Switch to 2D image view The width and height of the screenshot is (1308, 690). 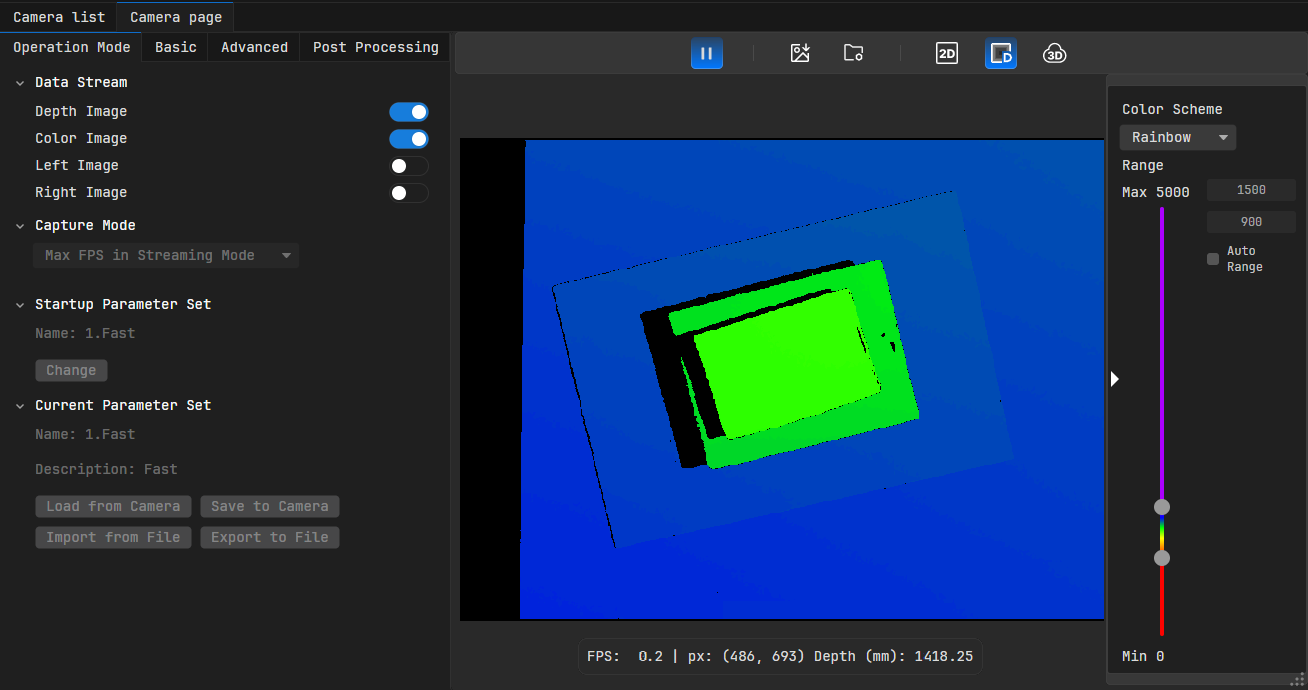click(x=946, y=54)
